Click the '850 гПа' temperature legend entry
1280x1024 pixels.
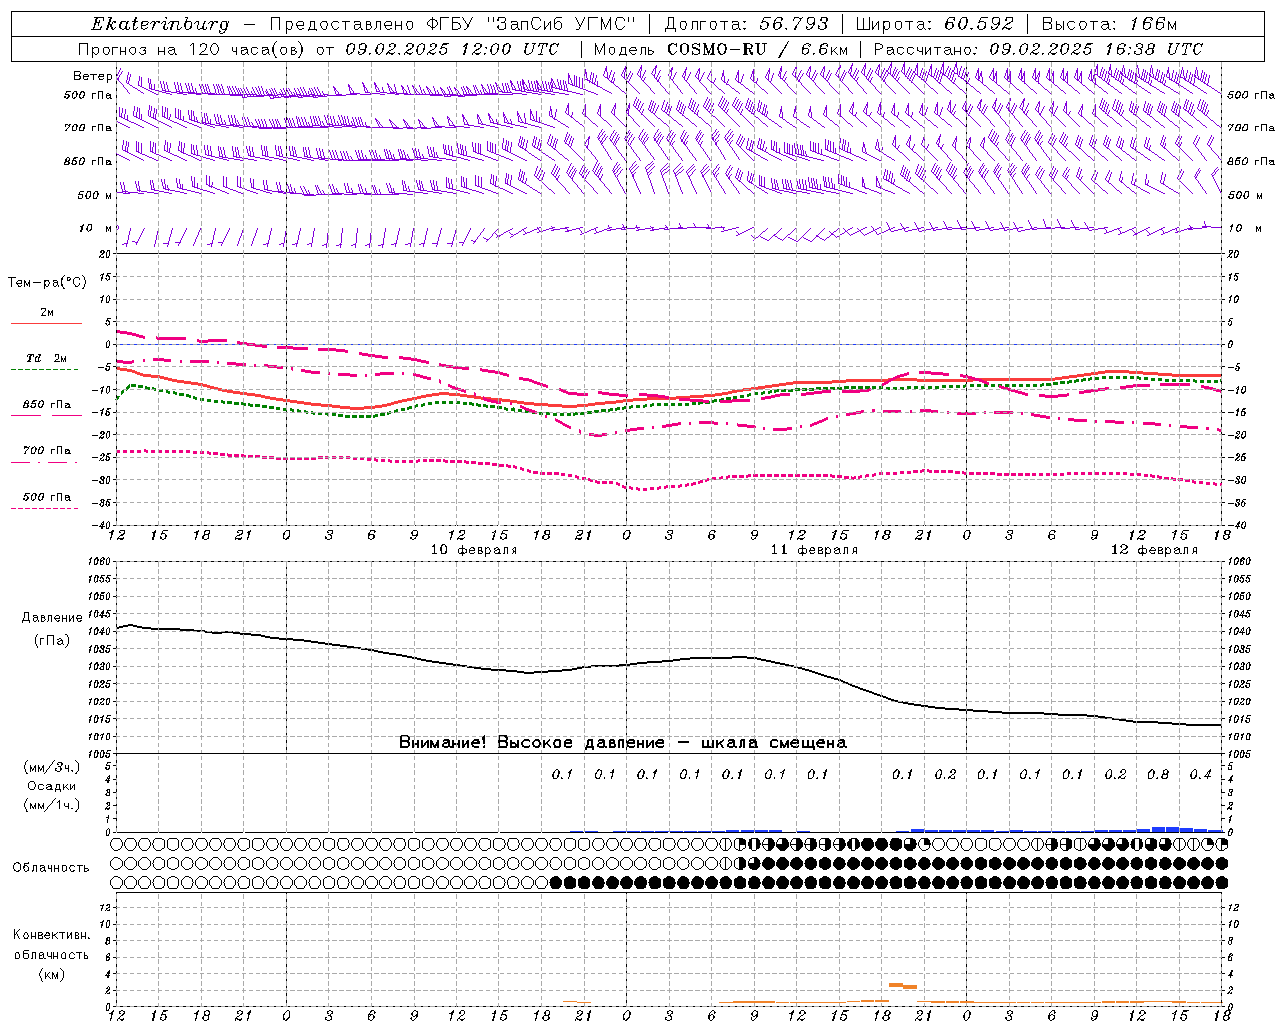(46, 405)
